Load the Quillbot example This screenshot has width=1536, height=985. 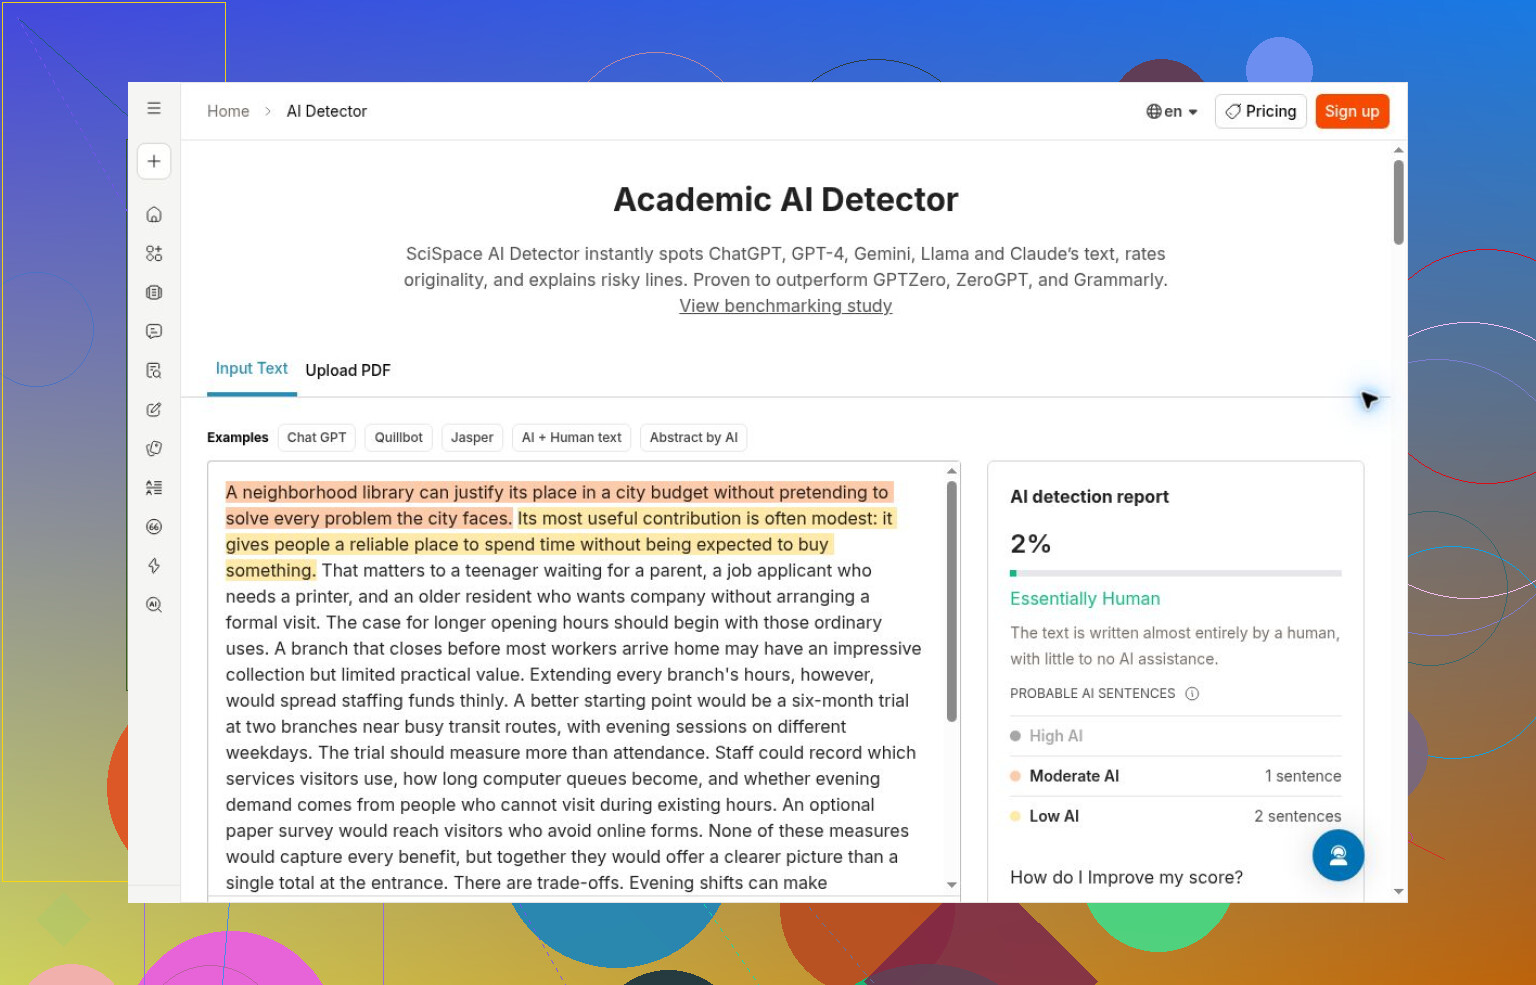(398, 437)
